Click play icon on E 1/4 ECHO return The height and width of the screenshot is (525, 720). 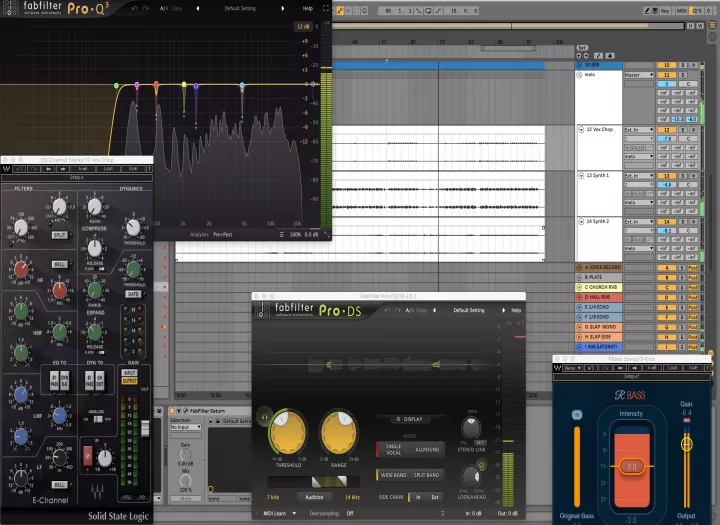pyautogui.click(x=579, y=307)
